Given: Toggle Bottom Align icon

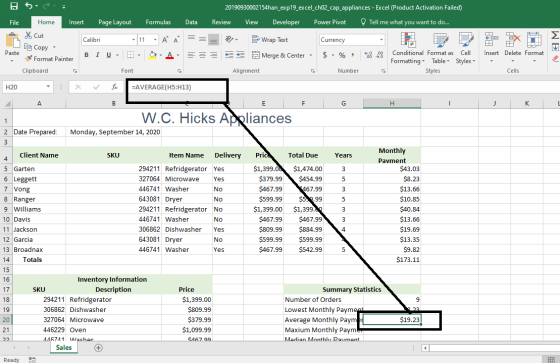Looking at the screenshot, I should pos(214,39).
